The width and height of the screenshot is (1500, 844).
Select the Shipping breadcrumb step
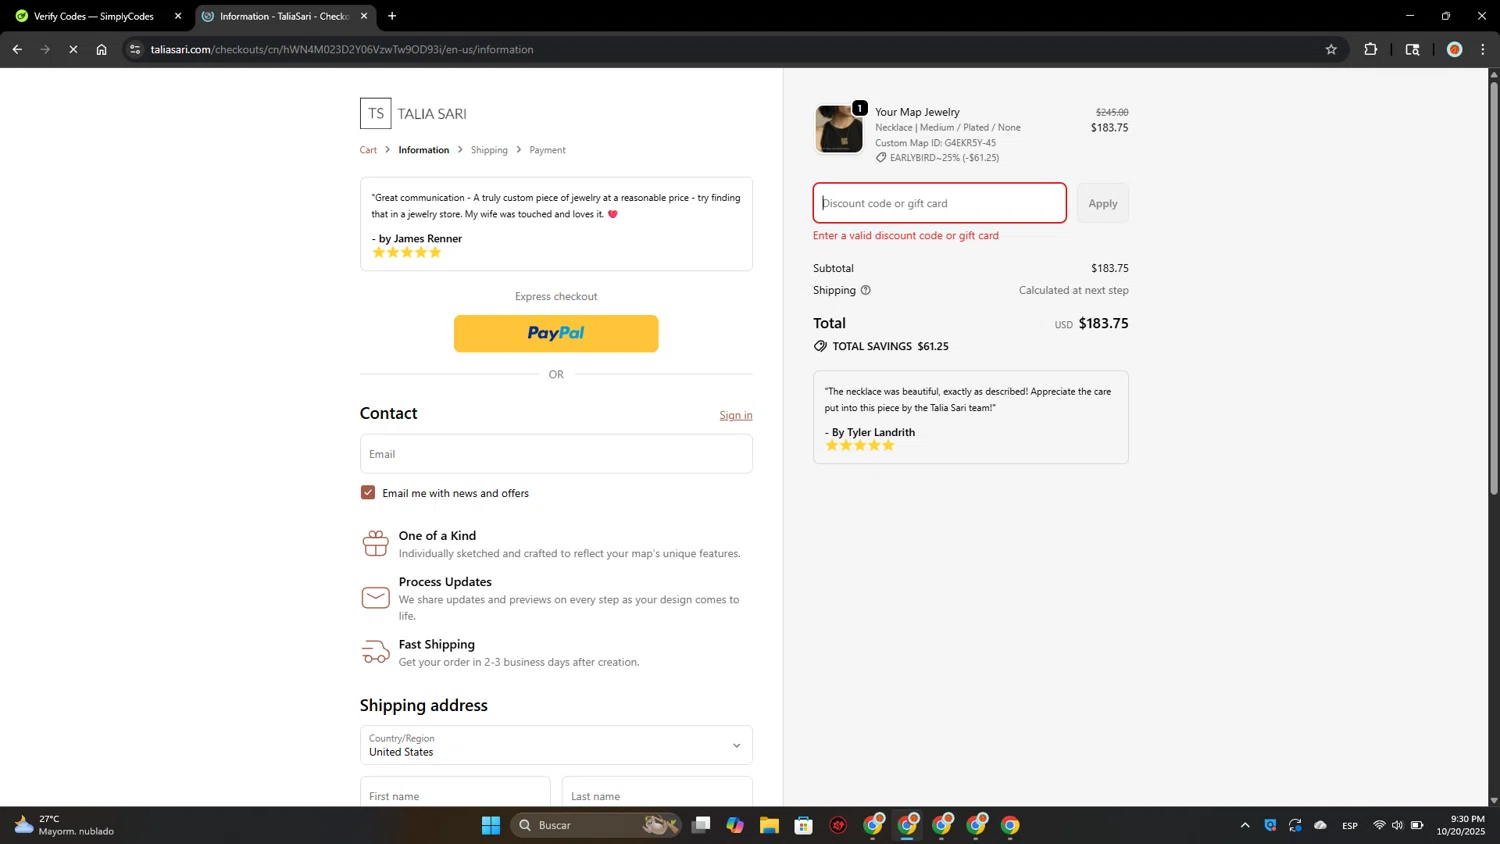(489, 150)
